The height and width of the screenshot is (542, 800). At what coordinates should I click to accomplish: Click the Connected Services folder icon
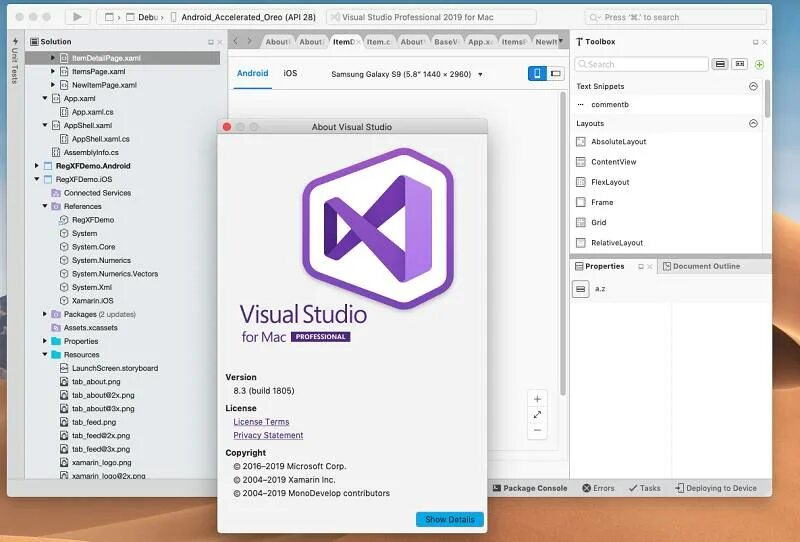click(x=56, y=193)
